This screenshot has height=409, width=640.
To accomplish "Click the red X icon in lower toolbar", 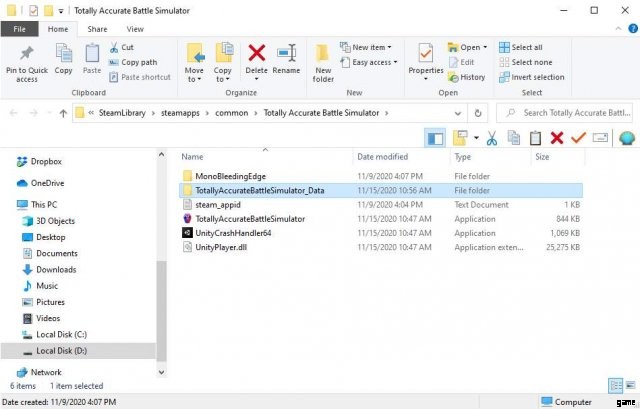I will tap(556, 138).
